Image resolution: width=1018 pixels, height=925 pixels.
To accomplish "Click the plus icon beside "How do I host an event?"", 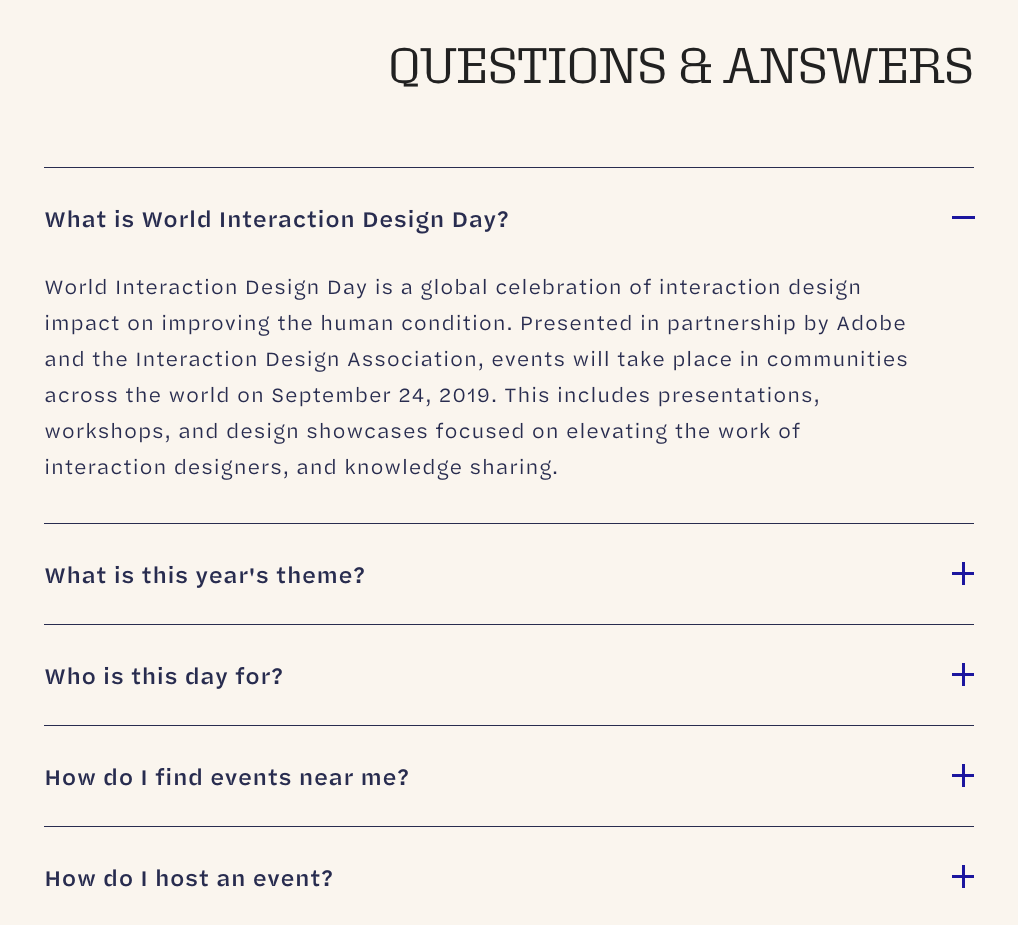I will coord(963,877).
